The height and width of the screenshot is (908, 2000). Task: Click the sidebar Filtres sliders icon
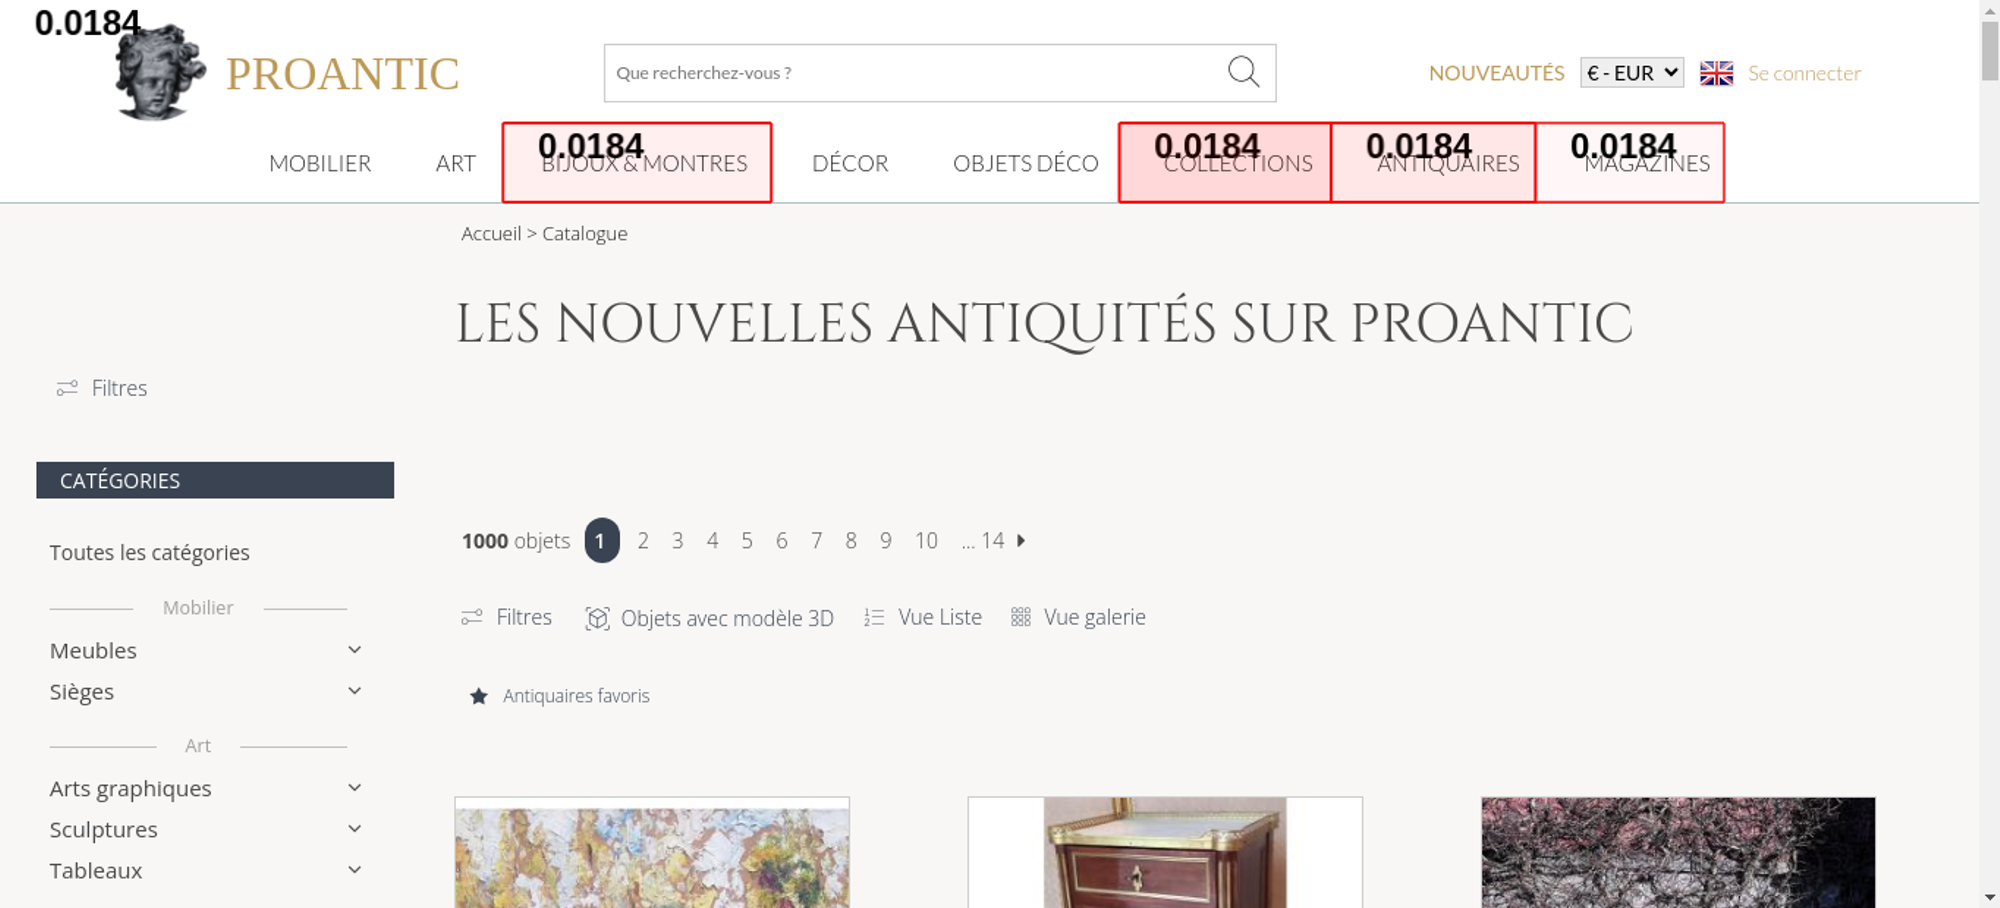click(67, 388)
